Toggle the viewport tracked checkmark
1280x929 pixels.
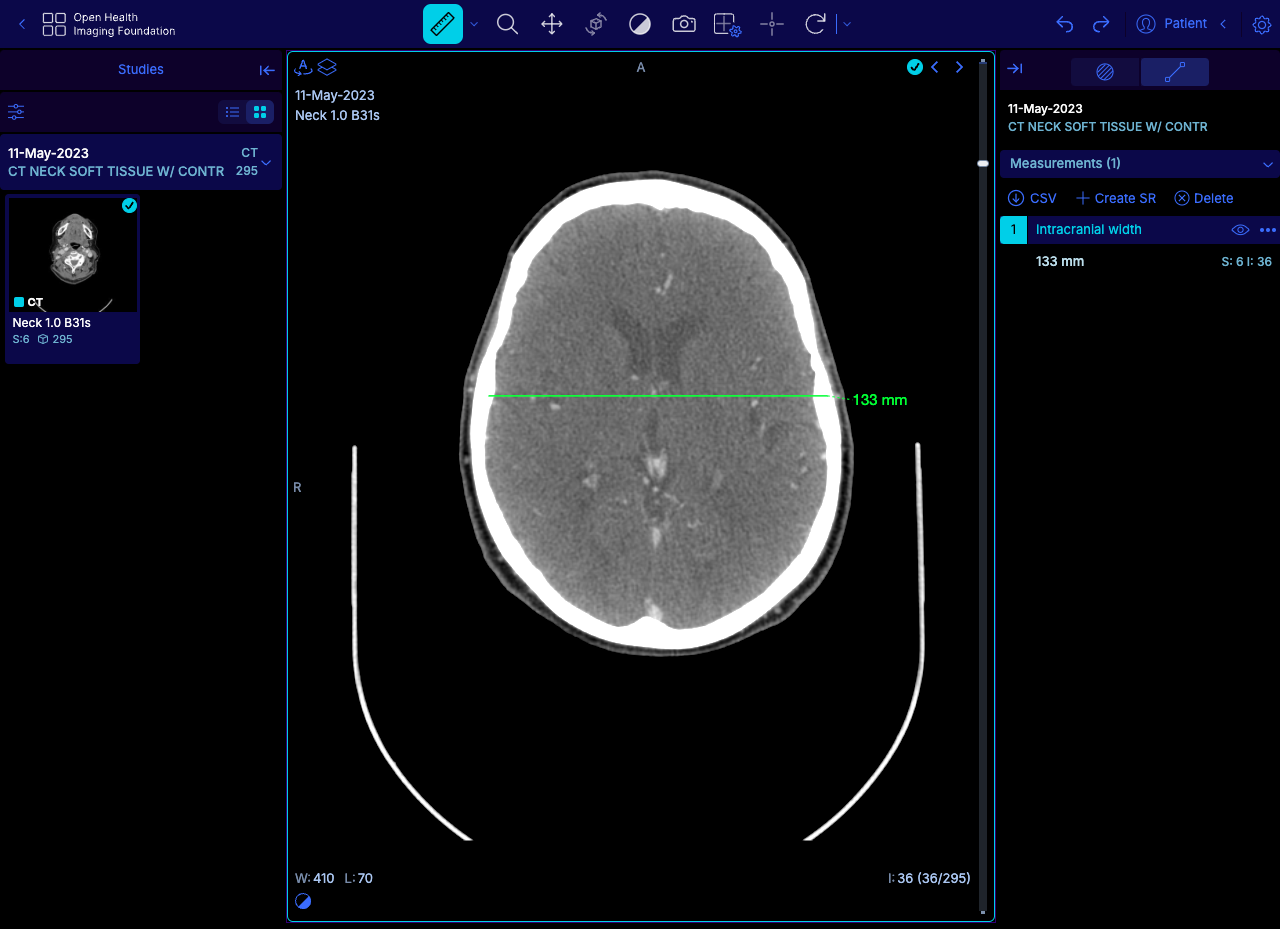point(915,67)
